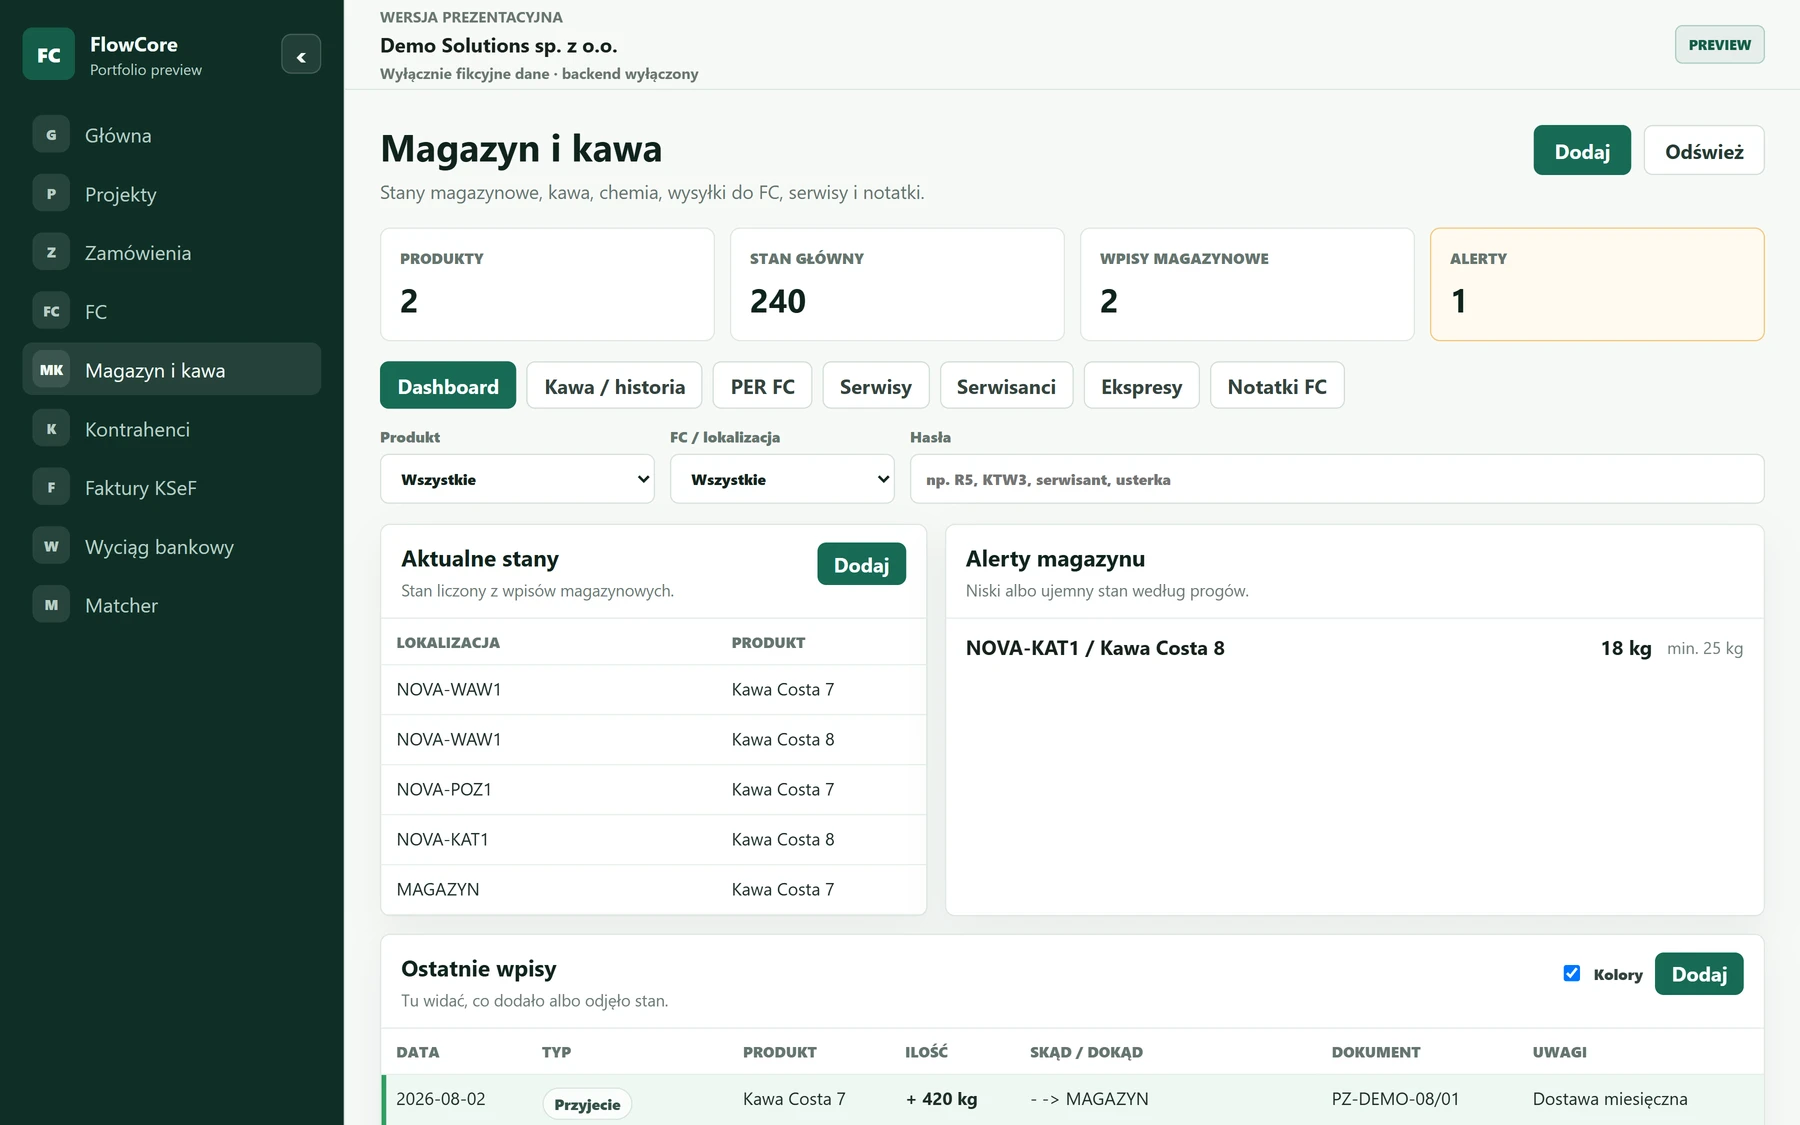This screenshot has width=1800, height=1125.
Task: Disable the Kolory checkbox
Action: point(1572,973)
